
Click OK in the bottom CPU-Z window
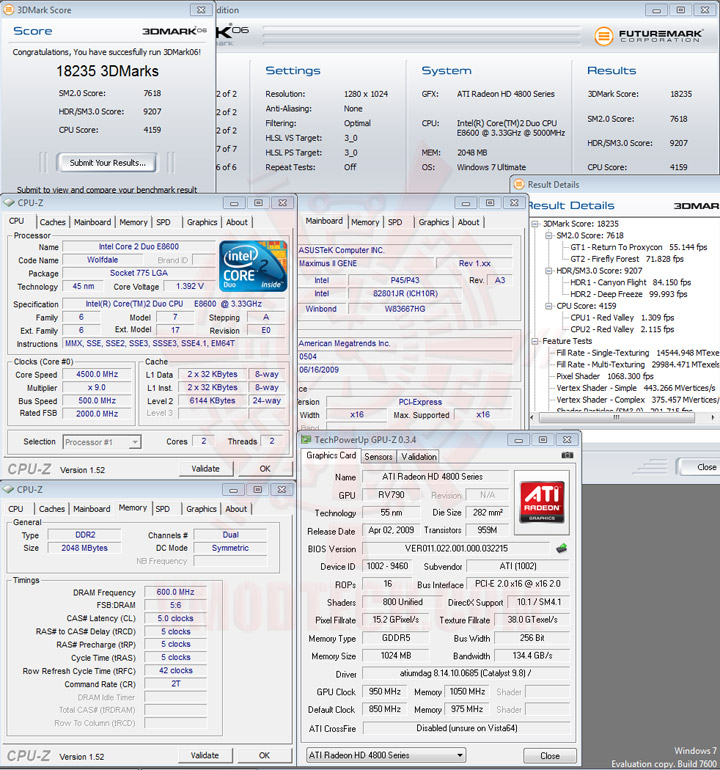coord(264,755)
